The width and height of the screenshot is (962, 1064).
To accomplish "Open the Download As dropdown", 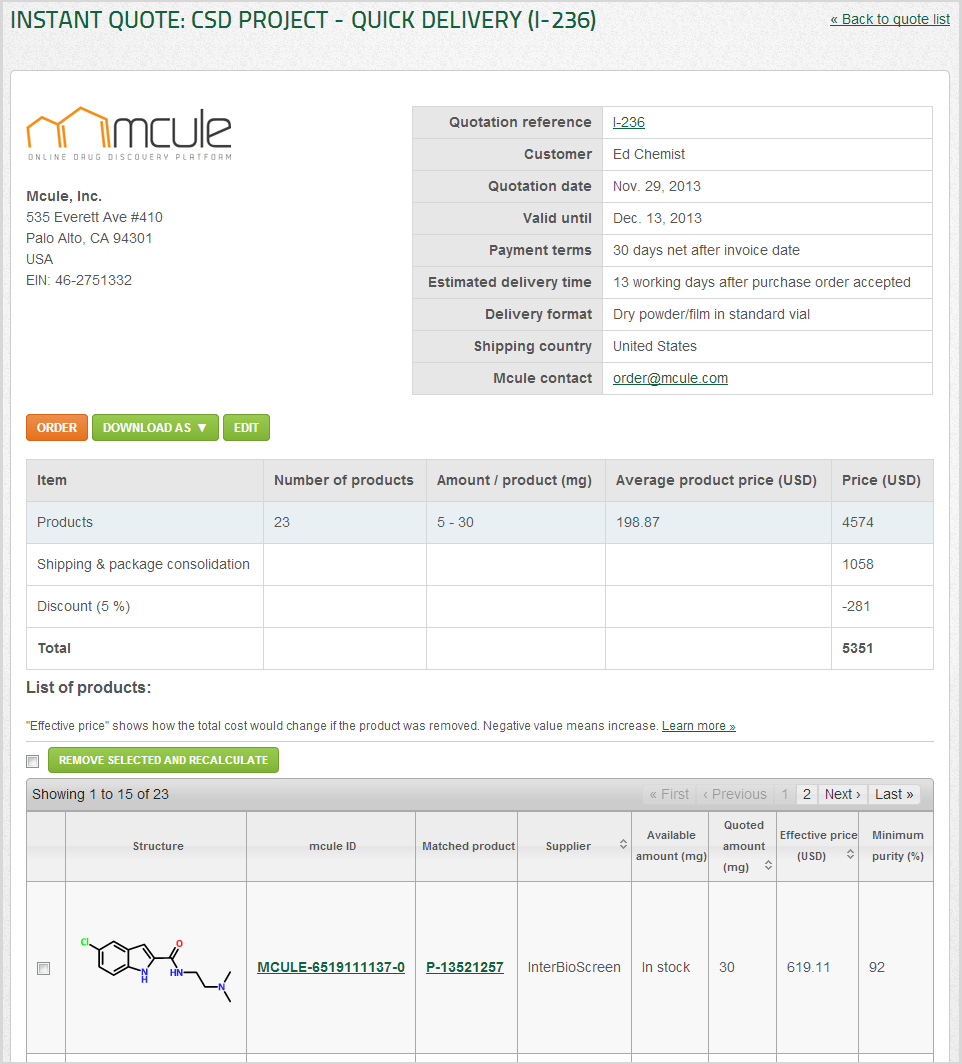I will [155, 427].
